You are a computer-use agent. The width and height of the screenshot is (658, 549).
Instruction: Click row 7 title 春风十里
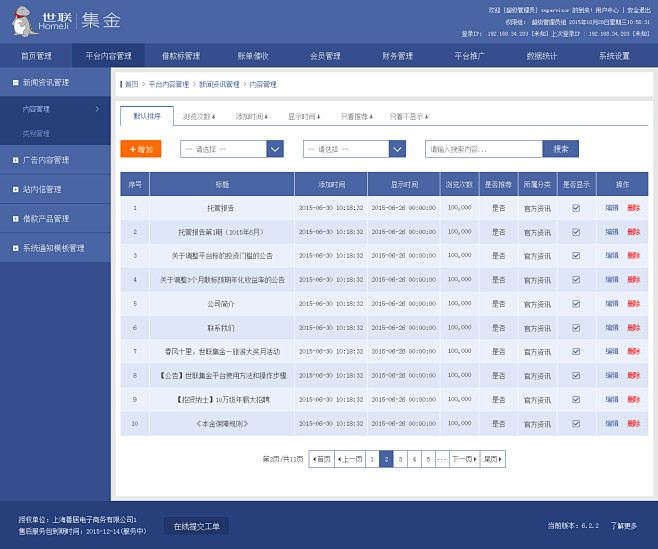coord(222,351)
